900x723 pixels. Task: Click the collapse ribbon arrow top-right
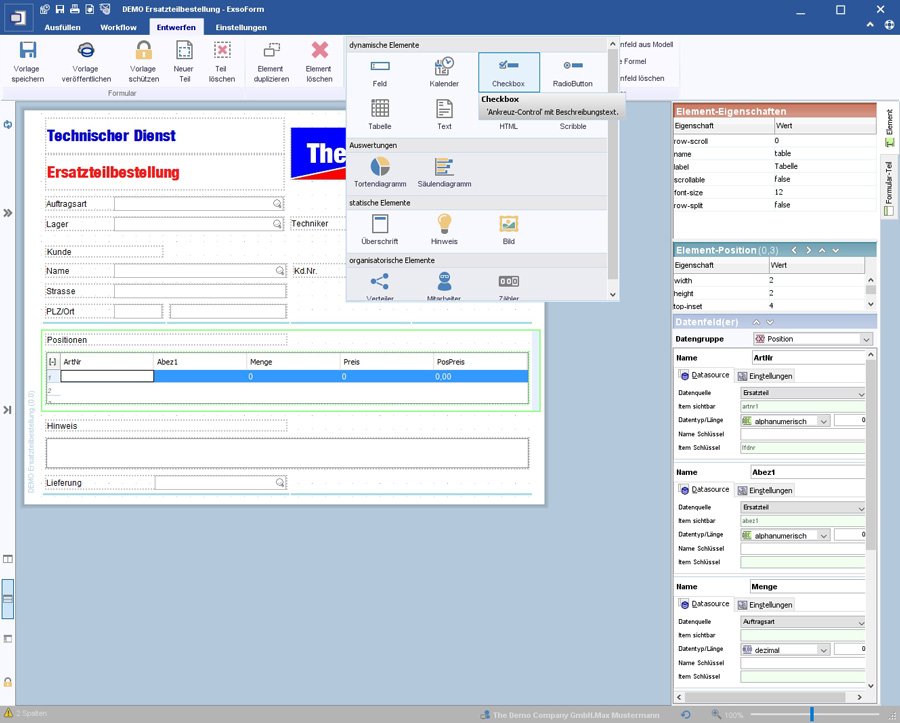coord(870,25)
